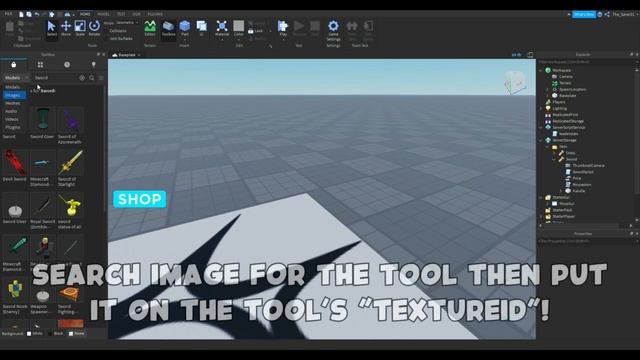Screen dimensions: 640x360
Task: Select the Select tool in ribbon
Action: coord(51,29)
